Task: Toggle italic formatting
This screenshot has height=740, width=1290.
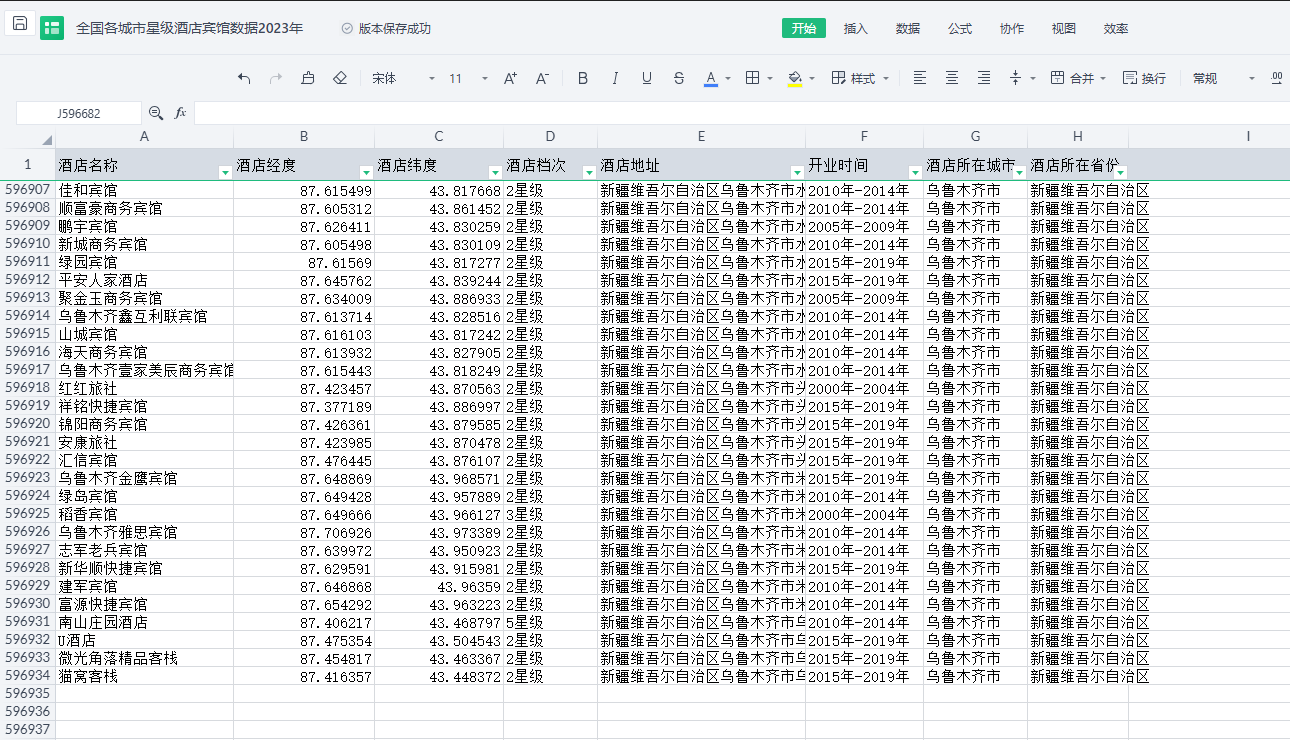Action: (x=615, y=78)
